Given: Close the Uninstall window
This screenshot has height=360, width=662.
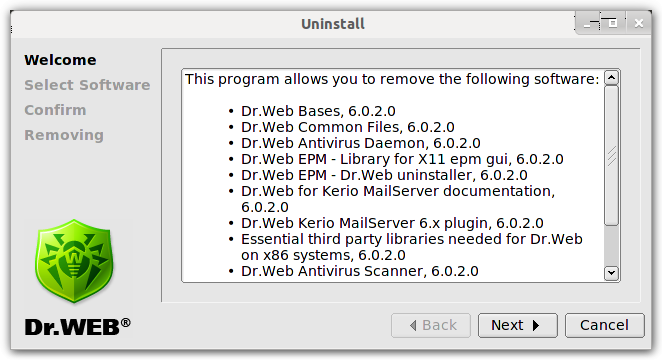Looking at the screenshot, I should [639, 24].
